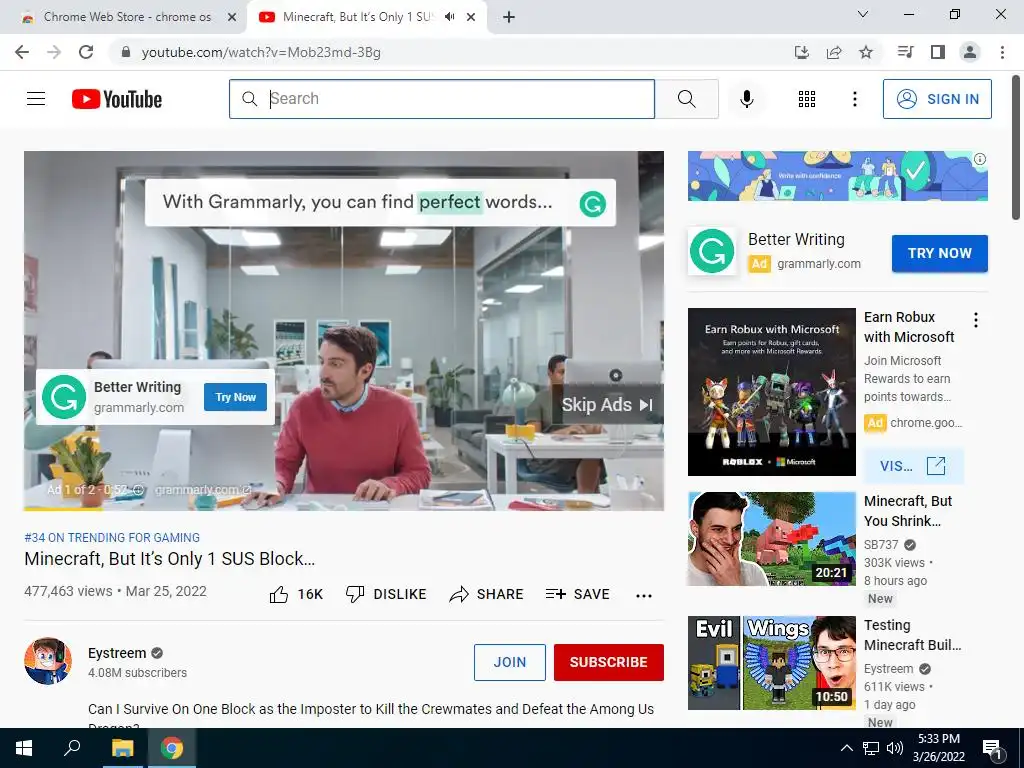Toggle the Chrome side panel
Screen dimensions: 1024x768
point(938,52)
